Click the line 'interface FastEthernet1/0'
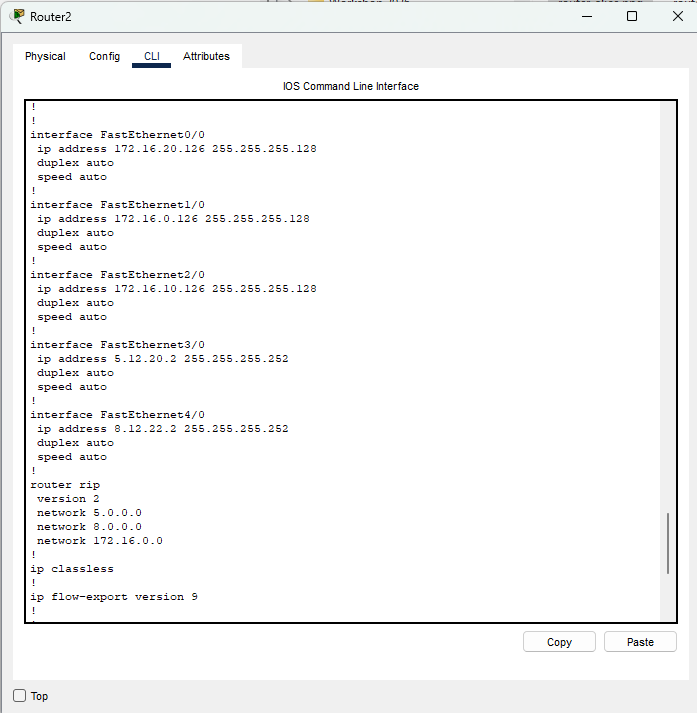Screen dimensions: 697x713 tap(117, 205)
